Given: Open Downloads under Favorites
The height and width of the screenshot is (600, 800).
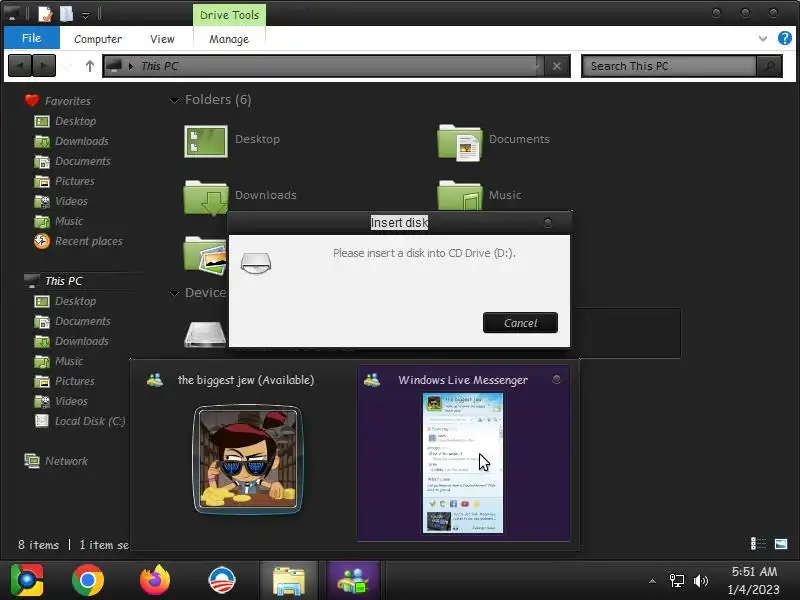Looking at the screenshot, I should (x=81, y=141).
